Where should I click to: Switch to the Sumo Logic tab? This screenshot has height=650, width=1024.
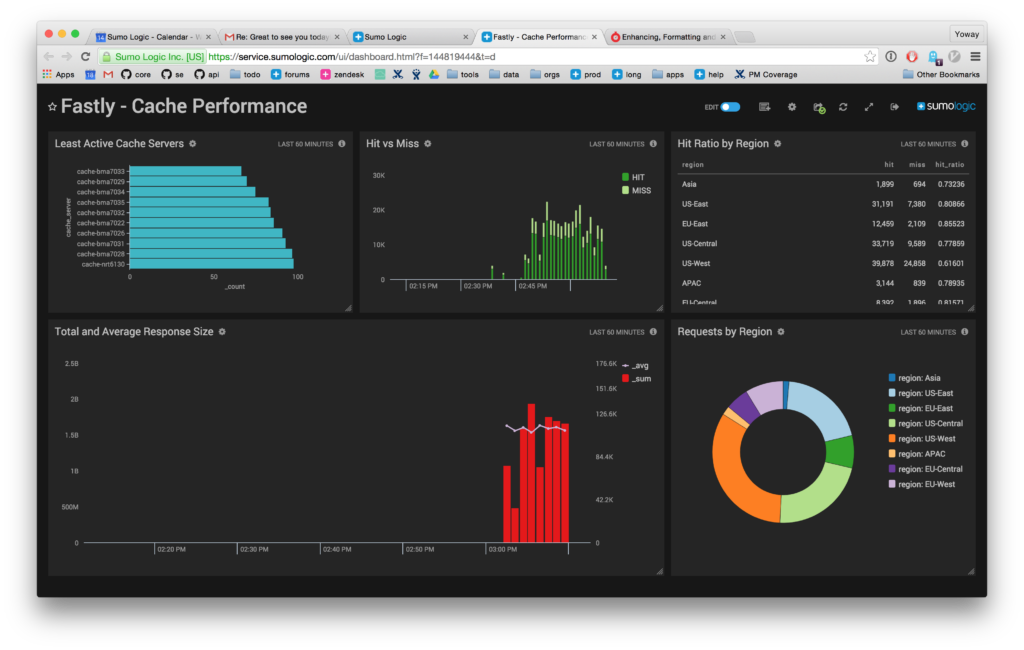point(411,37)
